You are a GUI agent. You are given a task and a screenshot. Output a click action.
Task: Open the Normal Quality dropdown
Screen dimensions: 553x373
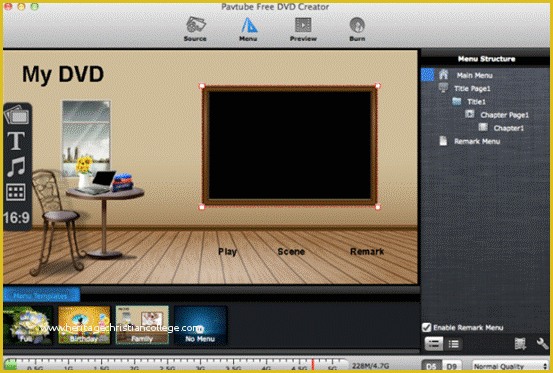click(511, 366)
